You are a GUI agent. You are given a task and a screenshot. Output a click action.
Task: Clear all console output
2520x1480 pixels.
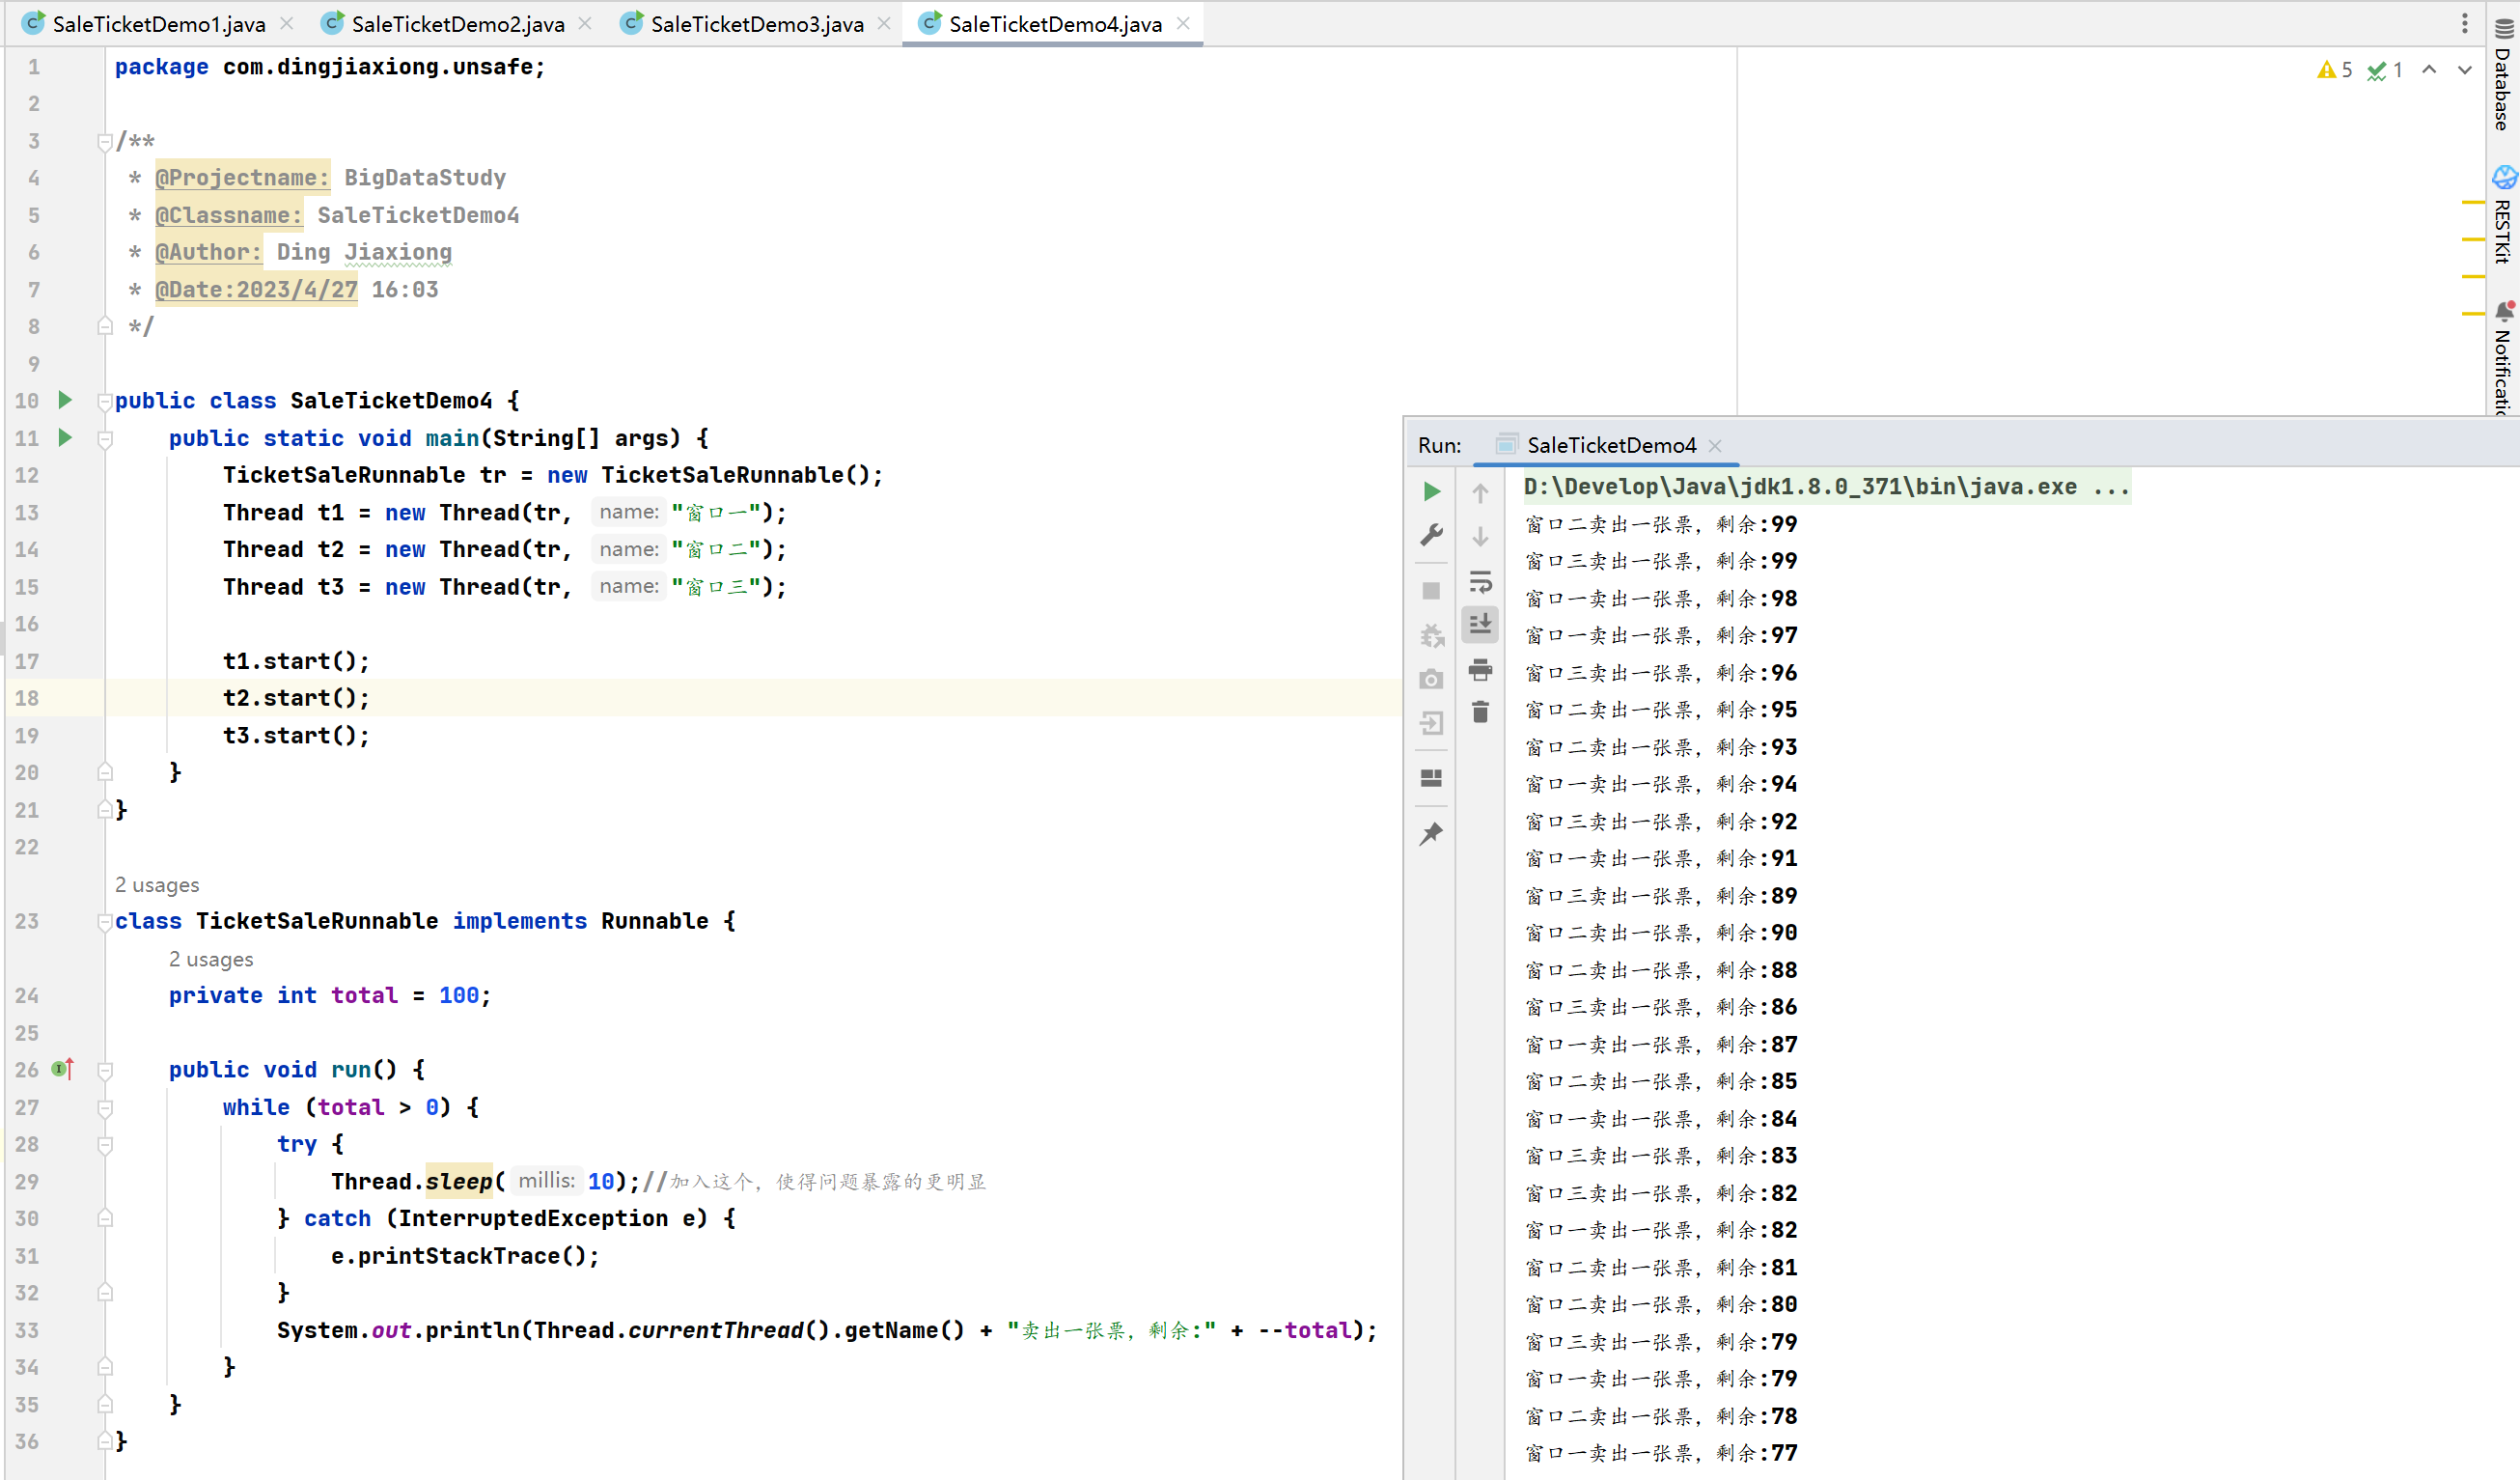1480,712
